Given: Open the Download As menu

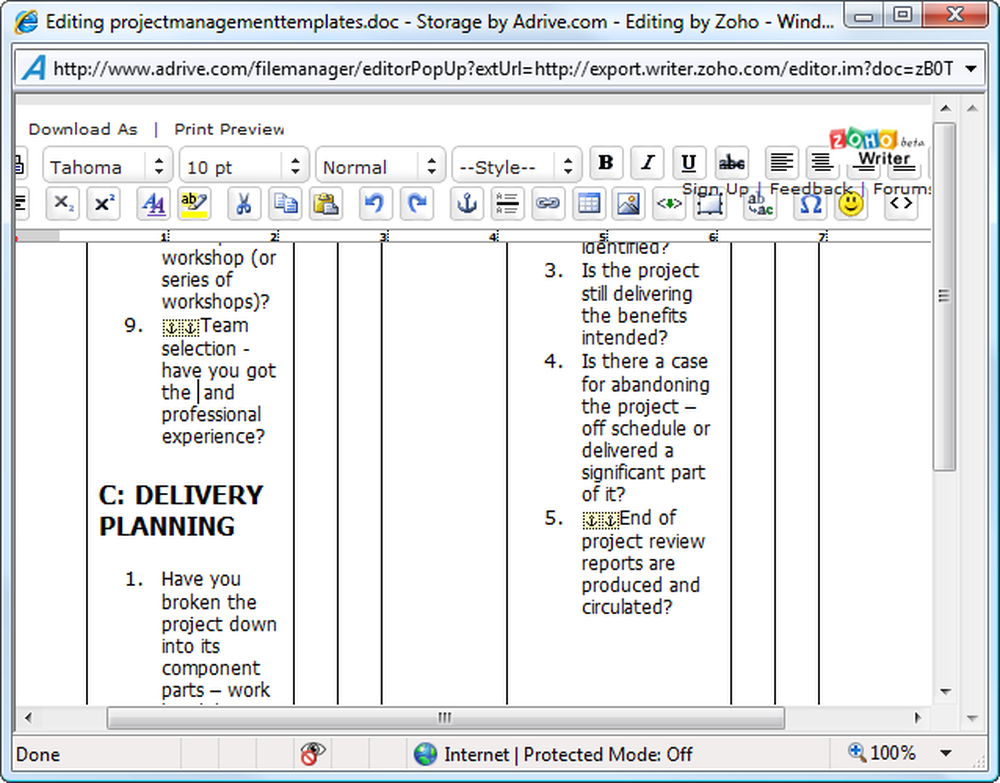Looking at the screenshot, I should 83,129.
